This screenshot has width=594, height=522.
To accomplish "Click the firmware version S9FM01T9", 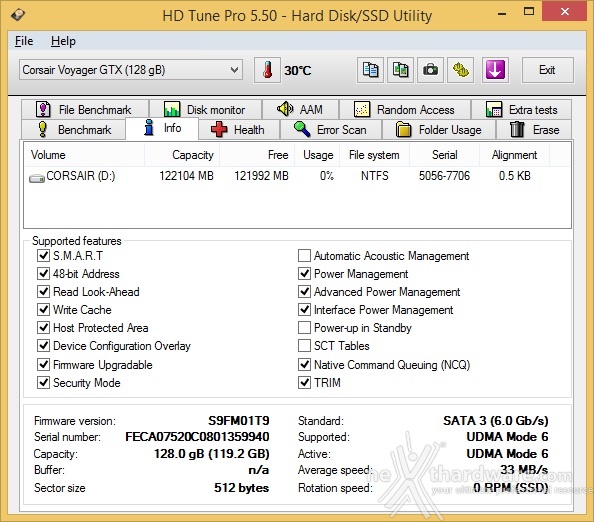I will coord(239,420).
